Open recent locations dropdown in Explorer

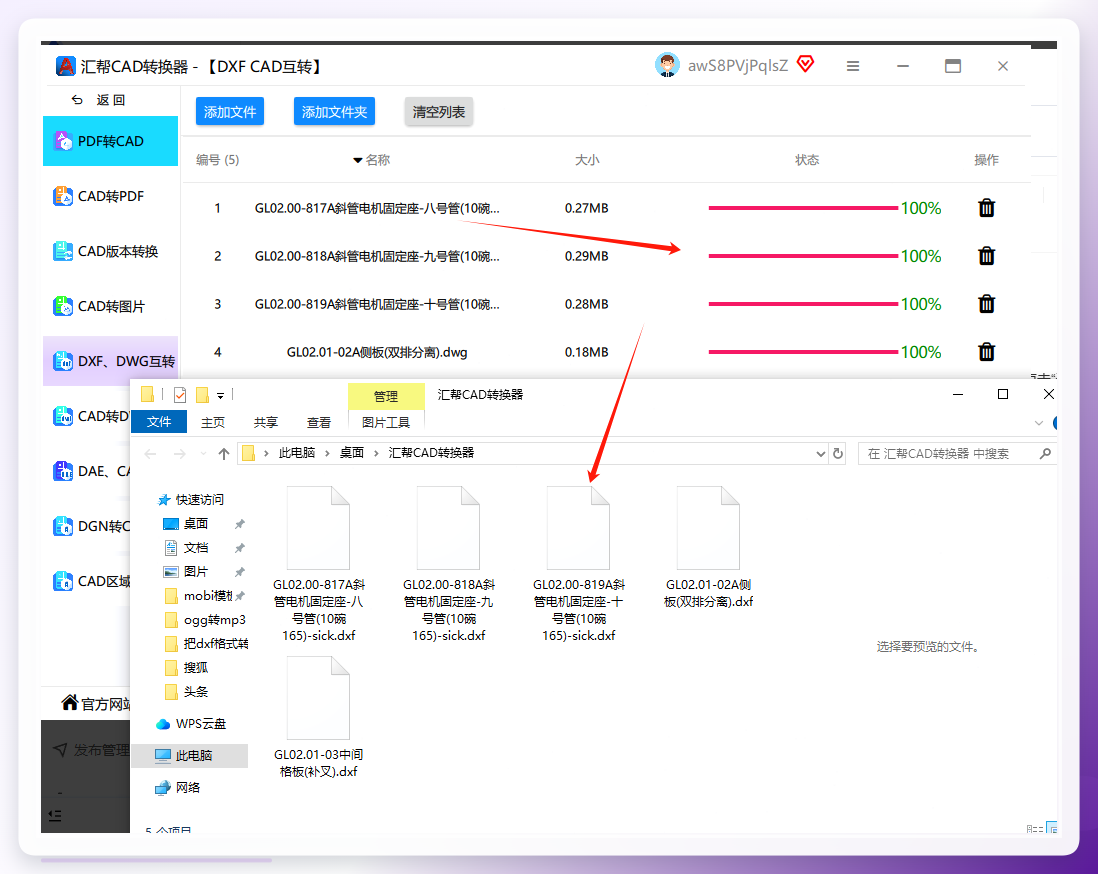(203, 454)
